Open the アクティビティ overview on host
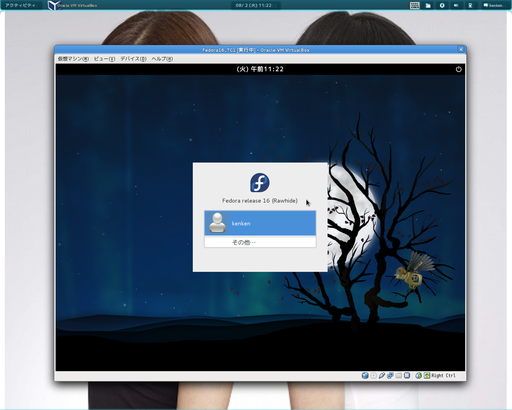 tap(21, 5)
